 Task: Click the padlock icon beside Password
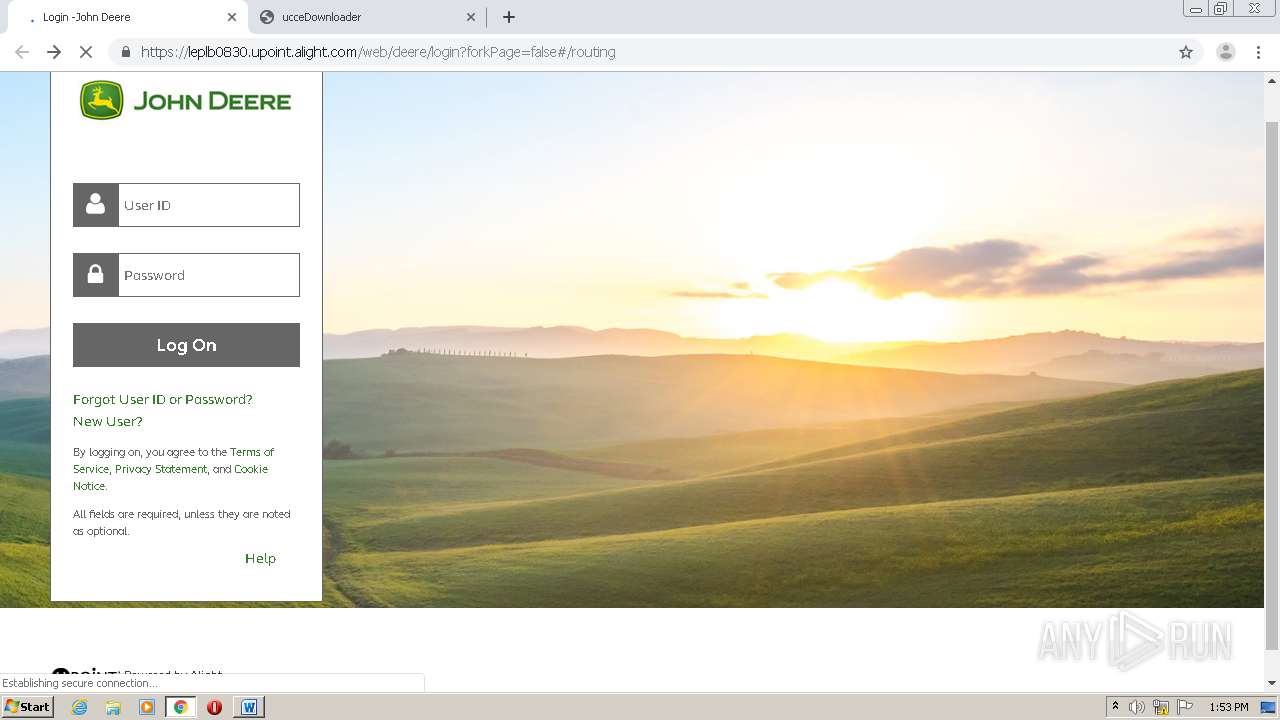[96, 275]
